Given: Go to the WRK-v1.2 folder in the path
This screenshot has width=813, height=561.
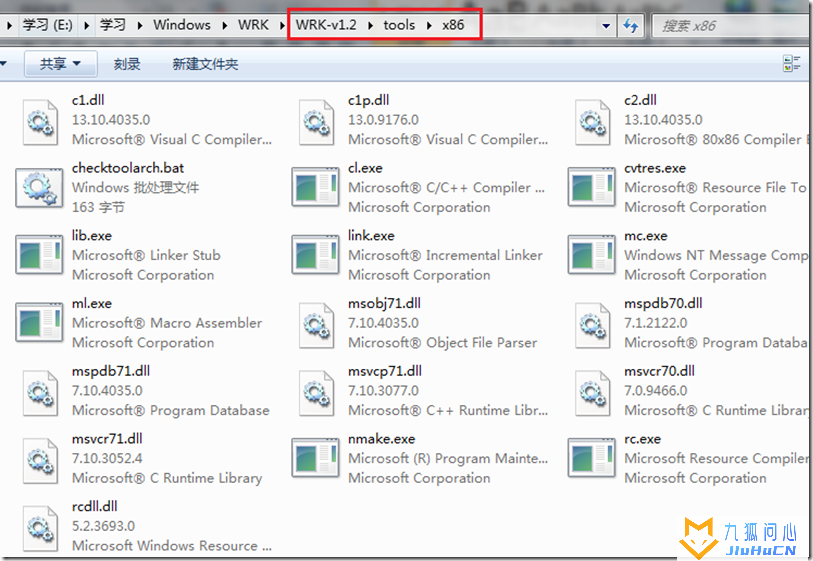Looking at the screenshot, I should pos(326,25).
